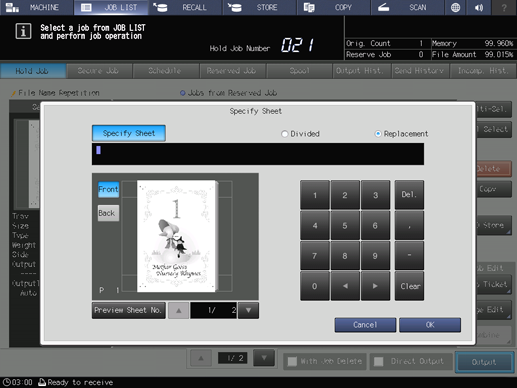Click the information icon next to message

click(23, 31)
